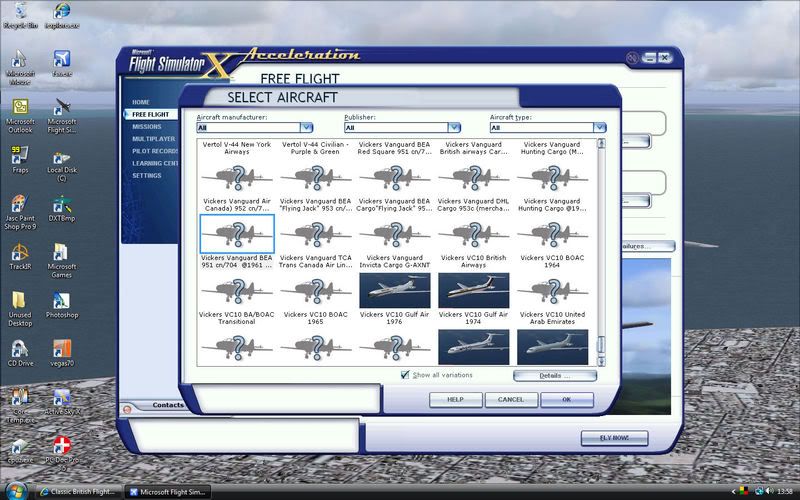Open SETTINGS in the sidebar menu
This screenshot has width=800, height=500.
coord(146,176)
